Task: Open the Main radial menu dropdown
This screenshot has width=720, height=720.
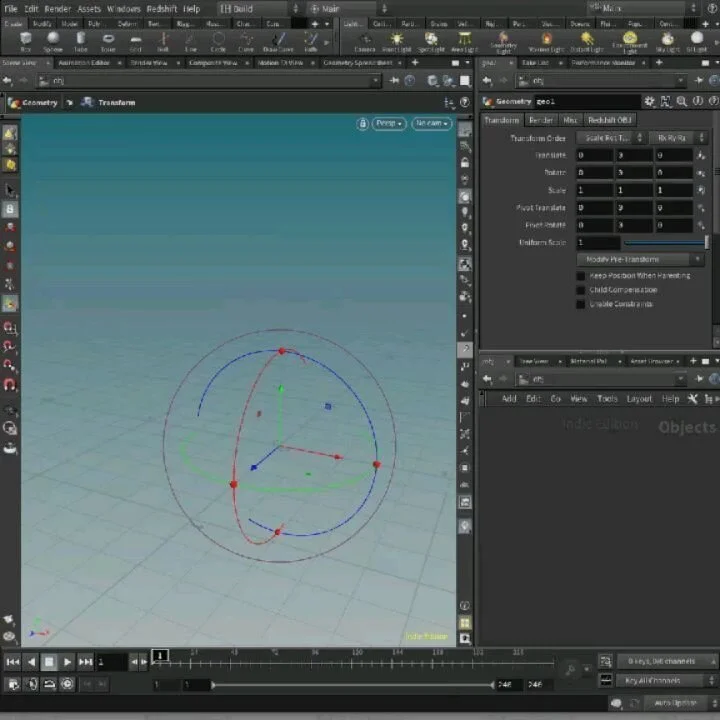Action: click(x=348, y=9)
